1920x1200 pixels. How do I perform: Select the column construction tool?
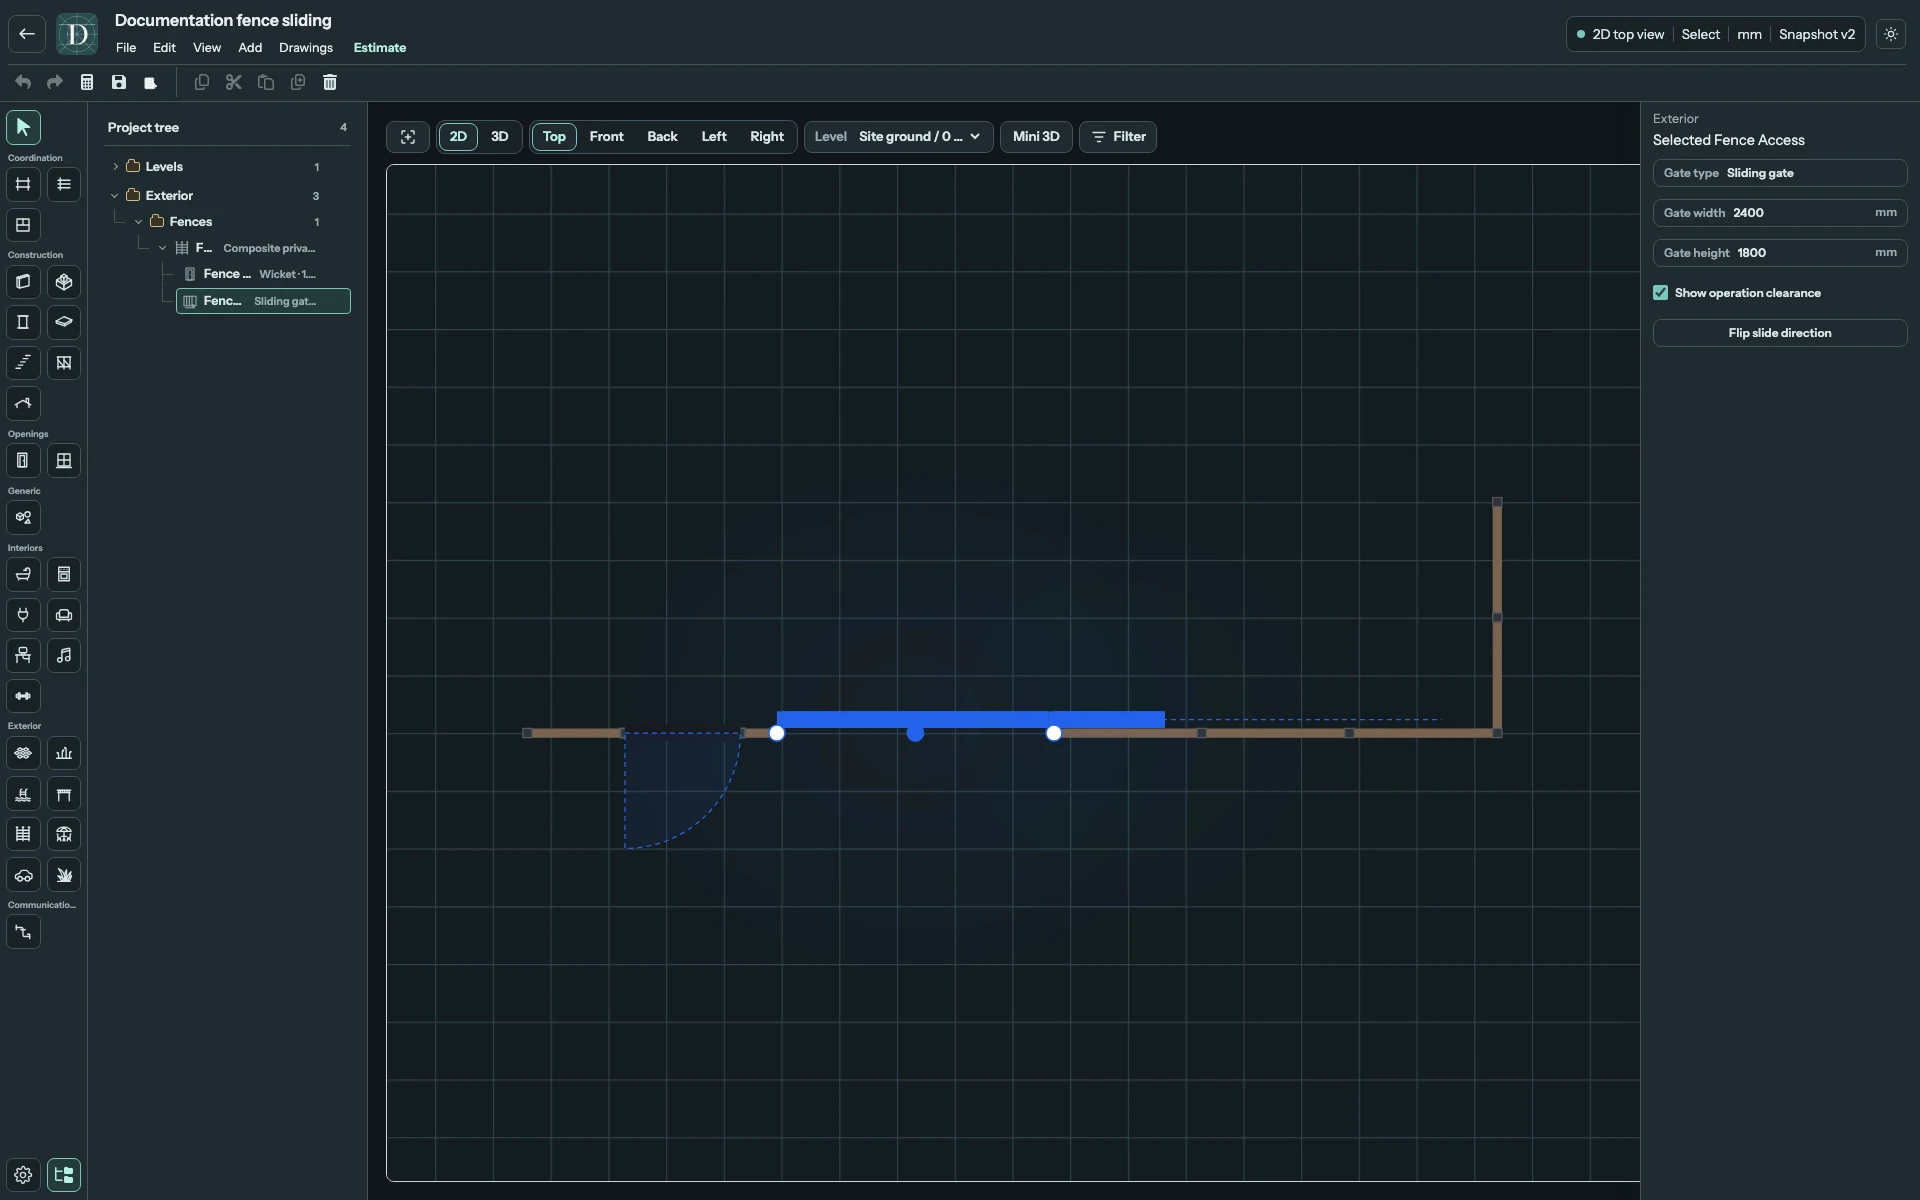tap(23, 322)
